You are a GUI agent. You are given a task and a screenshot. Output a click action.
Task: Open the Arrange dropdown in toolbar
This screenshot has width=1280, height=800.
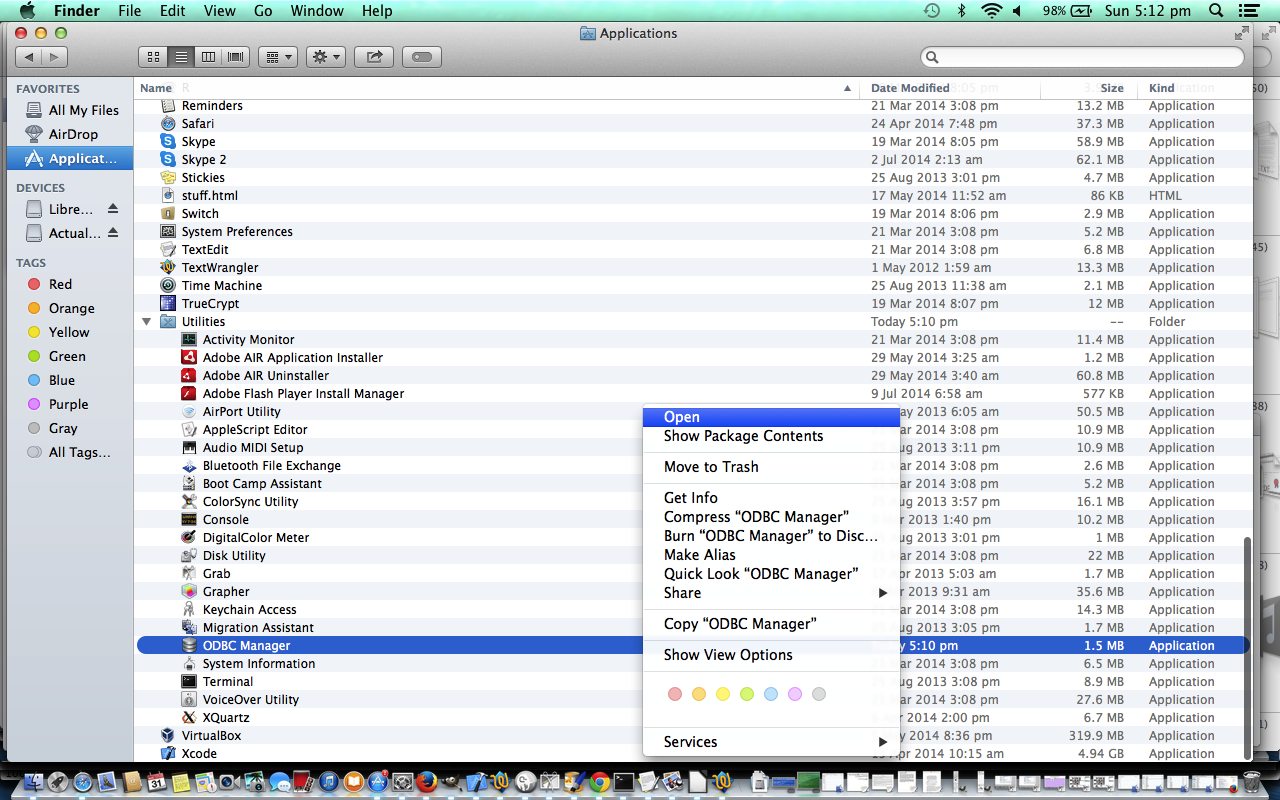[277, 57]
